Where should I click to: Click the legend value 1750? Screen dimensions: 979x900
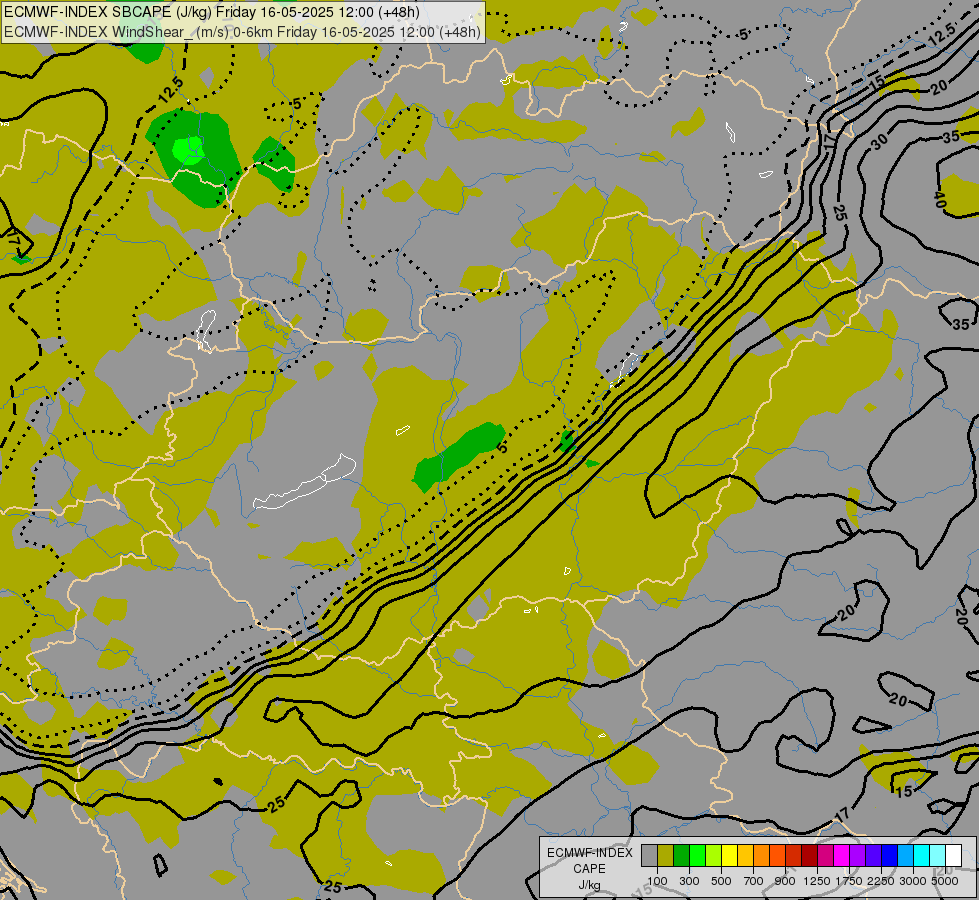click(849, 881)
